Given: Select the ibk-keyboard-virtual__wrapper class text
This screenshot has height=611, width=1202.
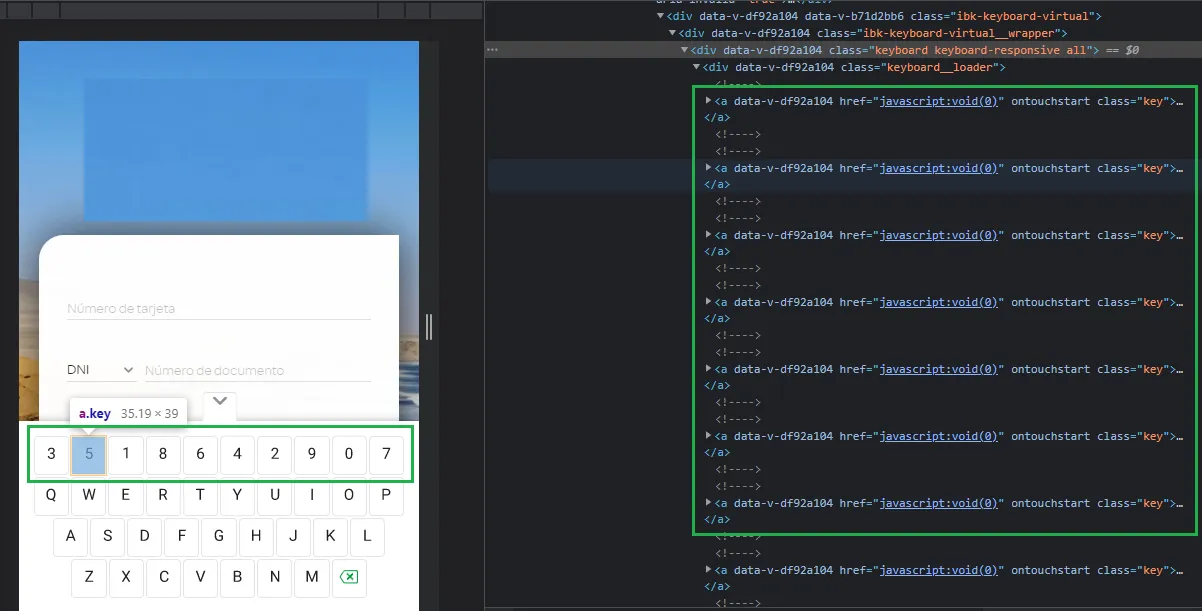Looking at the screenshot, I should pos(955,33).
